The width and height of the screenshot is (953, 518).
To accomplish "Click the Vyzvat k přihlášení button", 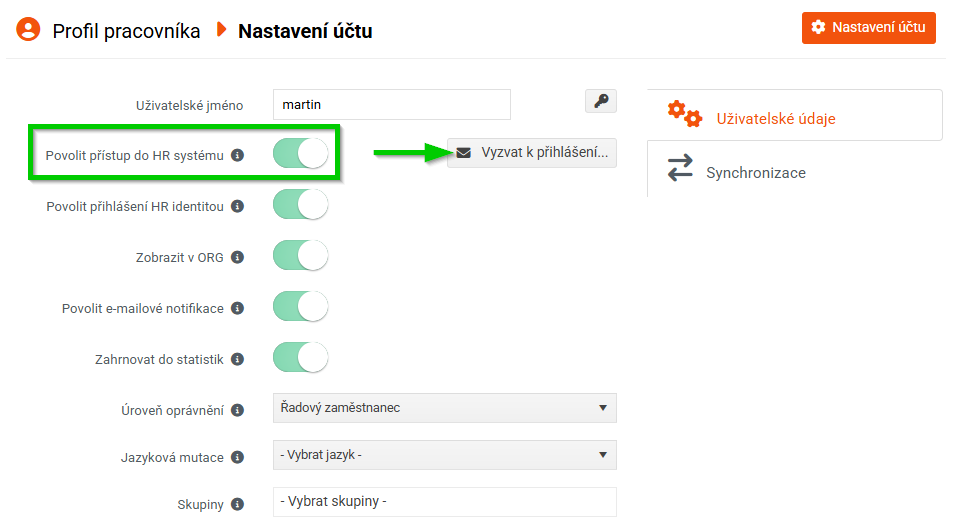I will 532,153.
